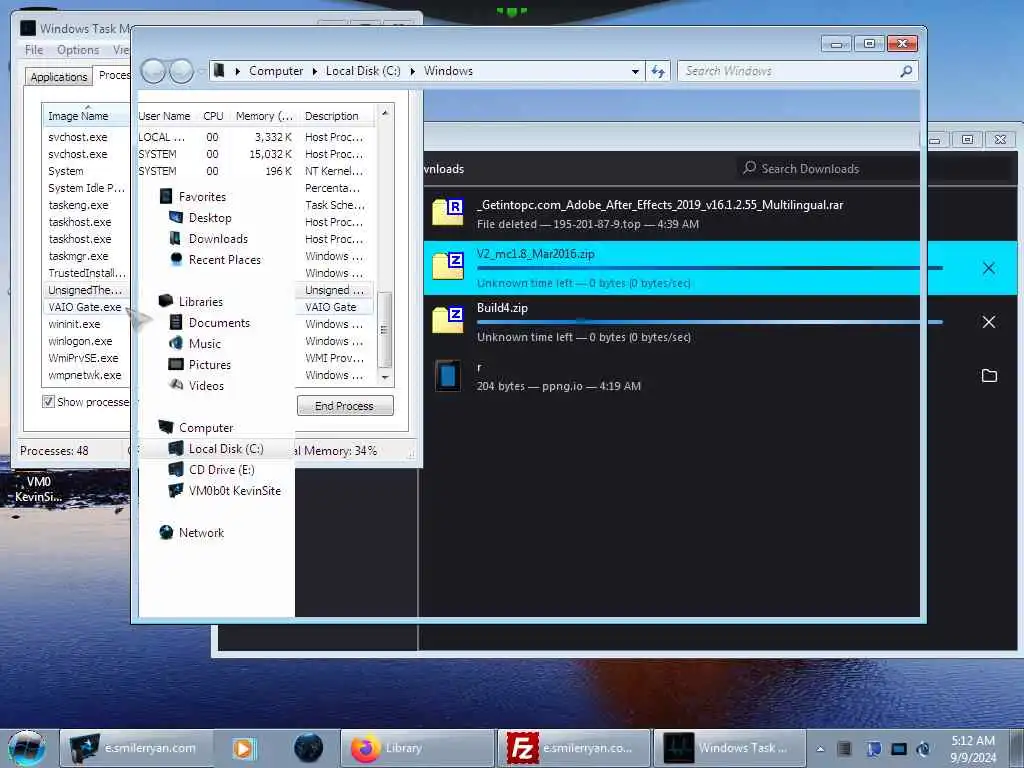Open the Music library
This screenshot has width=1024, height=768.
pos(204,344)
